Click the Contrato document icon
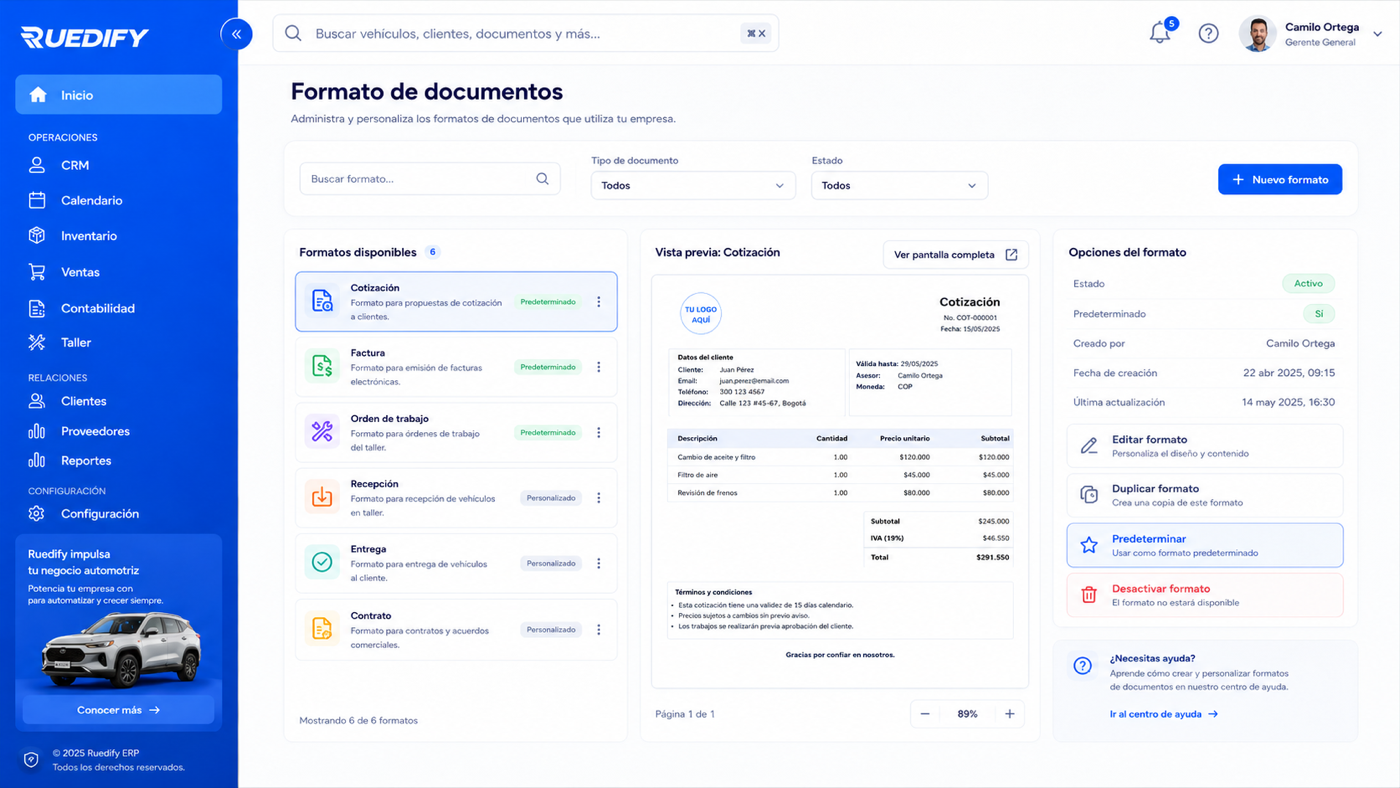 (322, 629)
